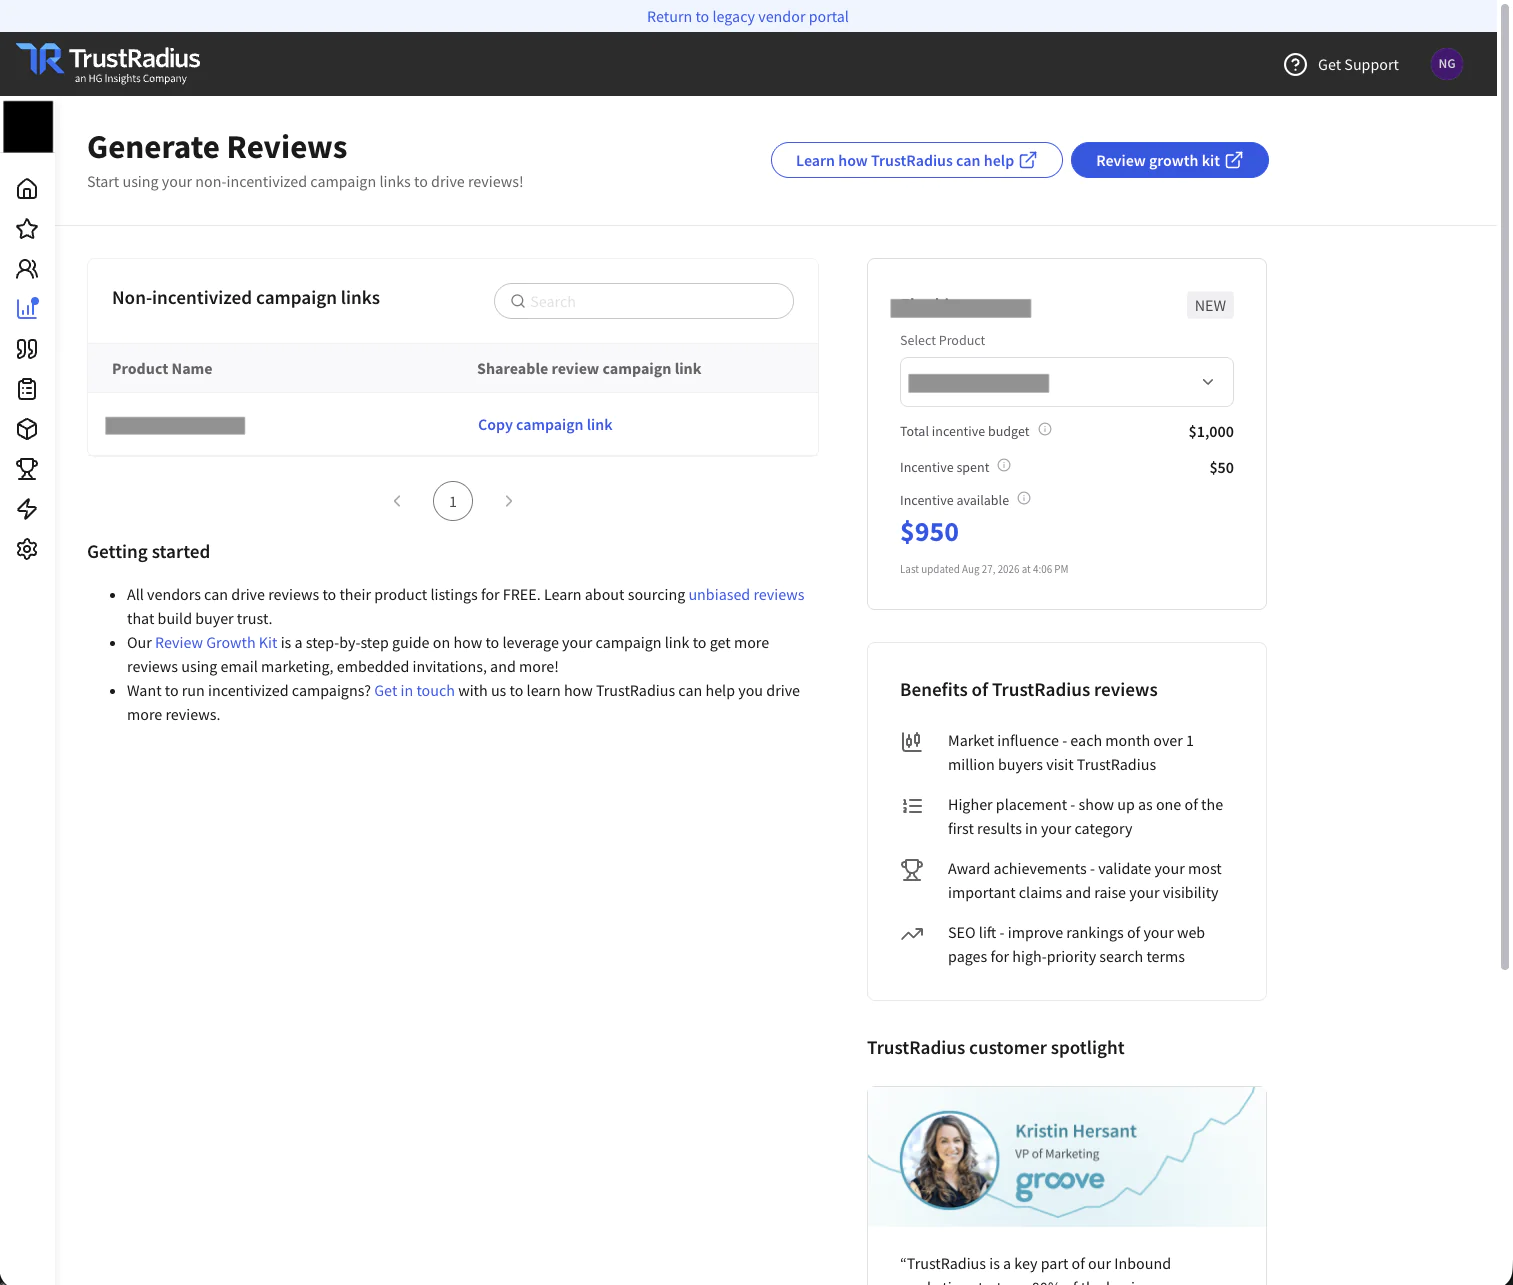1513x1285 pixels.
Task: Click the $950 incentive available amount
Action: (x=929, y=532)
